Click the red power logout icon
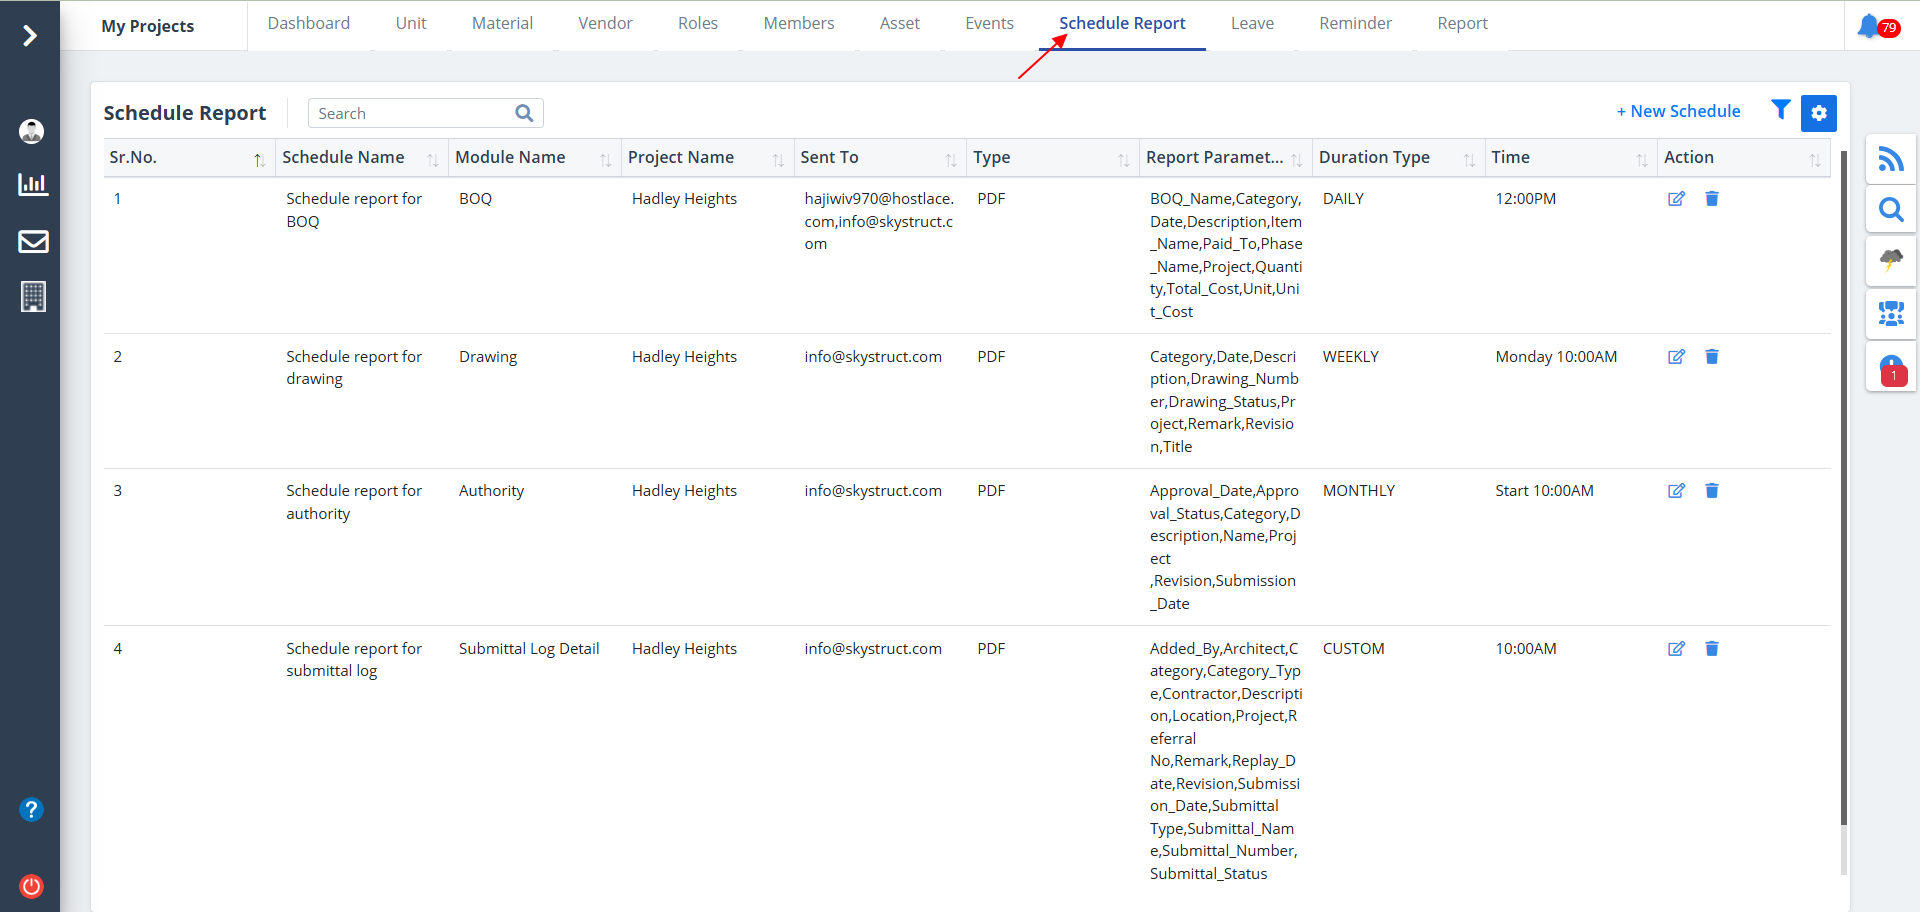This screenshot has height=912, width=1920. 32,886
